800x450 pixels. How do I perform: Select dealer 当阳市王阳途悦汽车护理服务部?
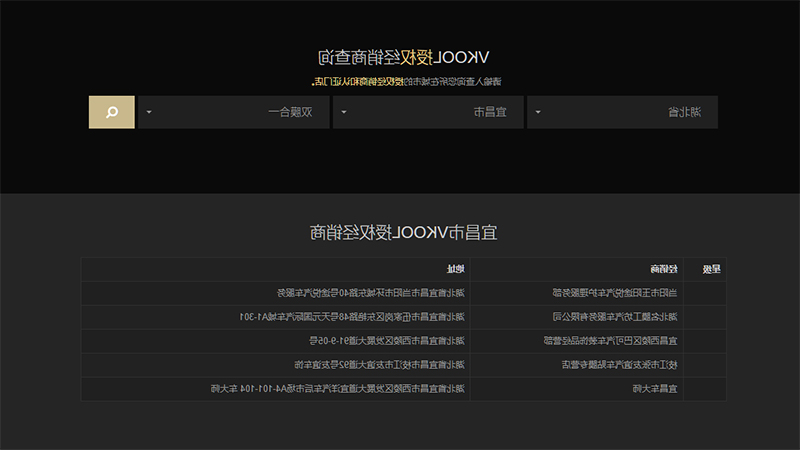tap(615, 293)
